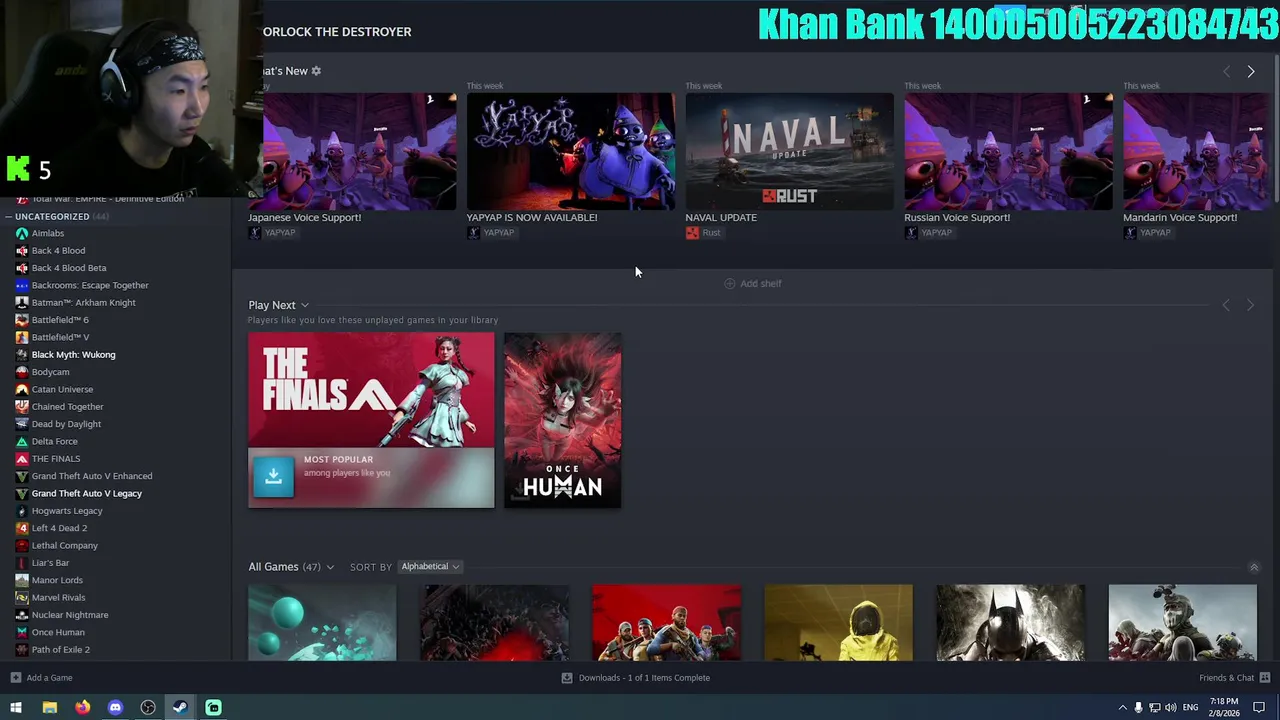The image size is (1280, 720).
Task: Select Batman: Arkham Knight in list
Action: point(83,303)
